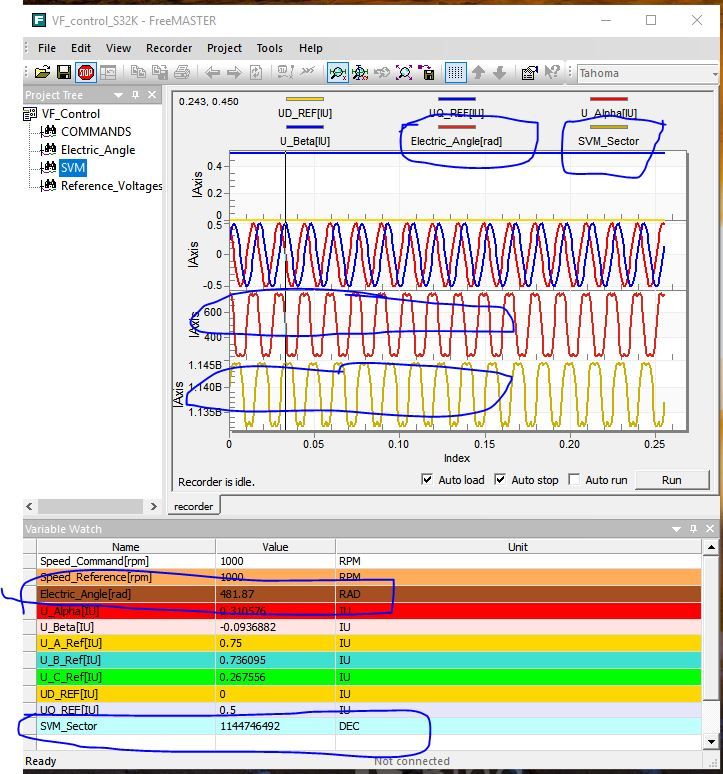723x774 pixels.
Task: Click the Copy toolbar icon
Action: point(138,73)
